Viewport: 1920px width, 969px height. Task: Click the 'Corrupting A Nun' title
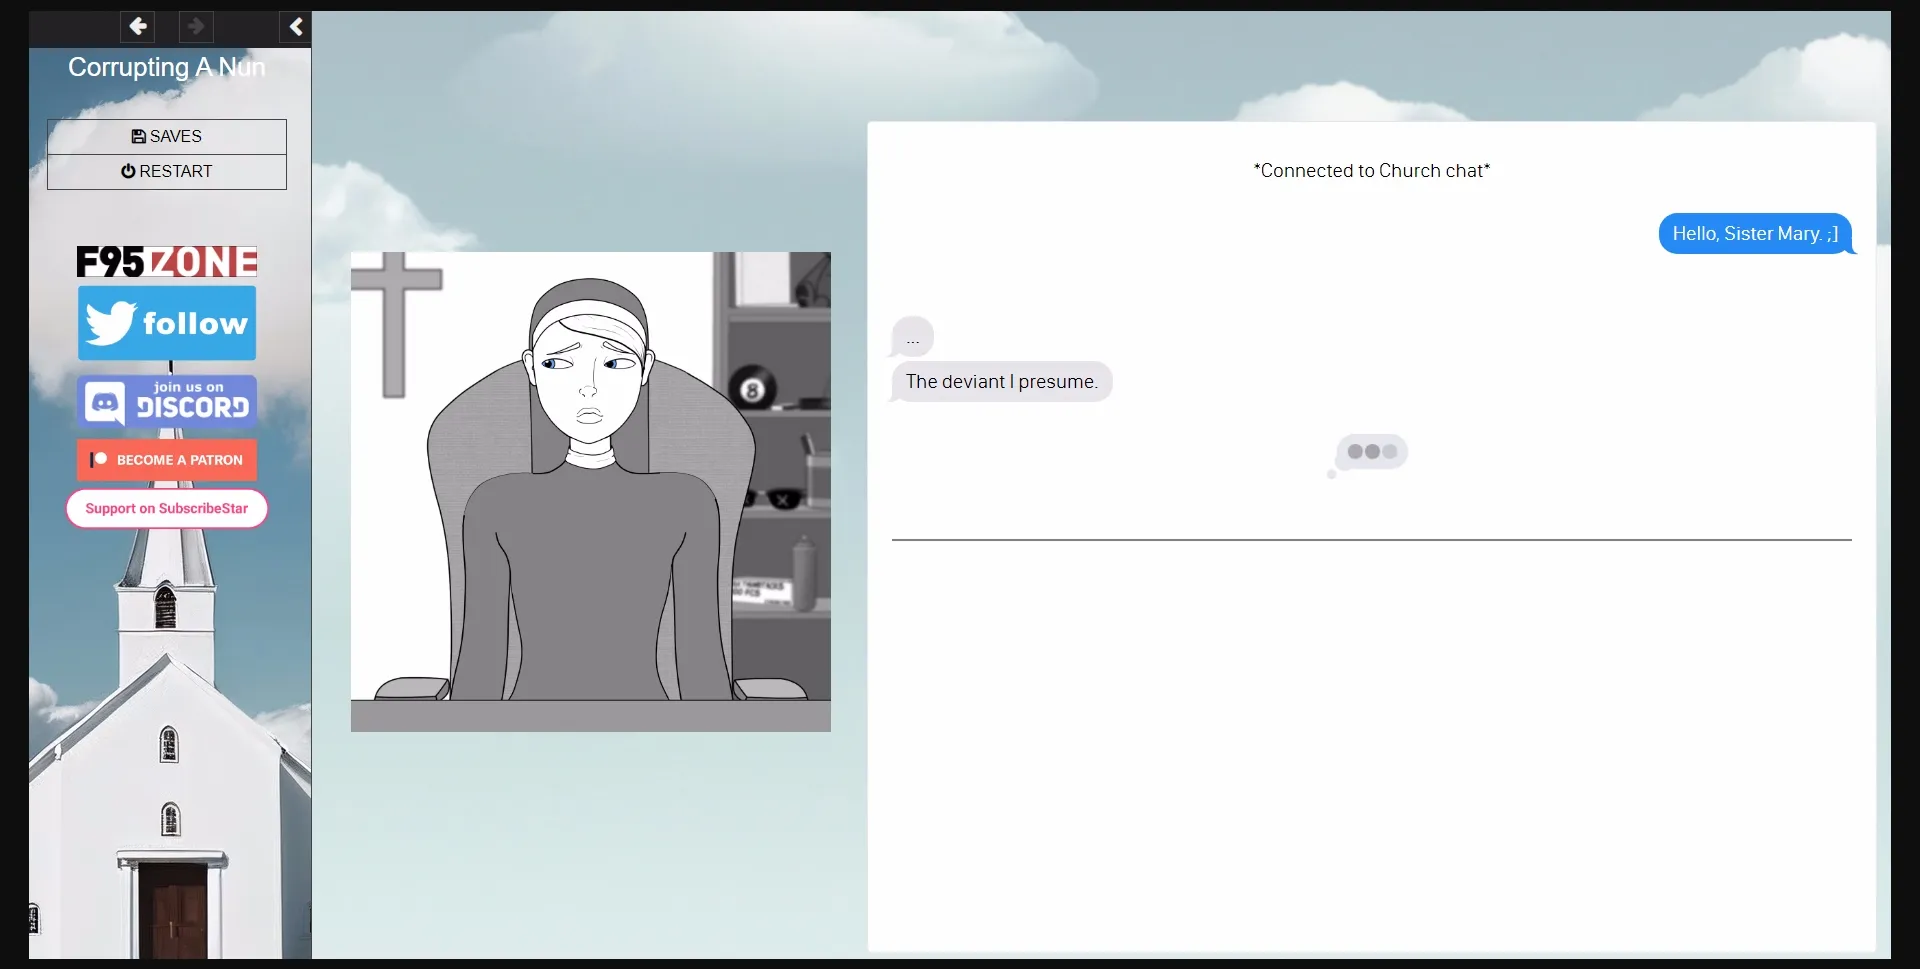[x=166, y=67]
